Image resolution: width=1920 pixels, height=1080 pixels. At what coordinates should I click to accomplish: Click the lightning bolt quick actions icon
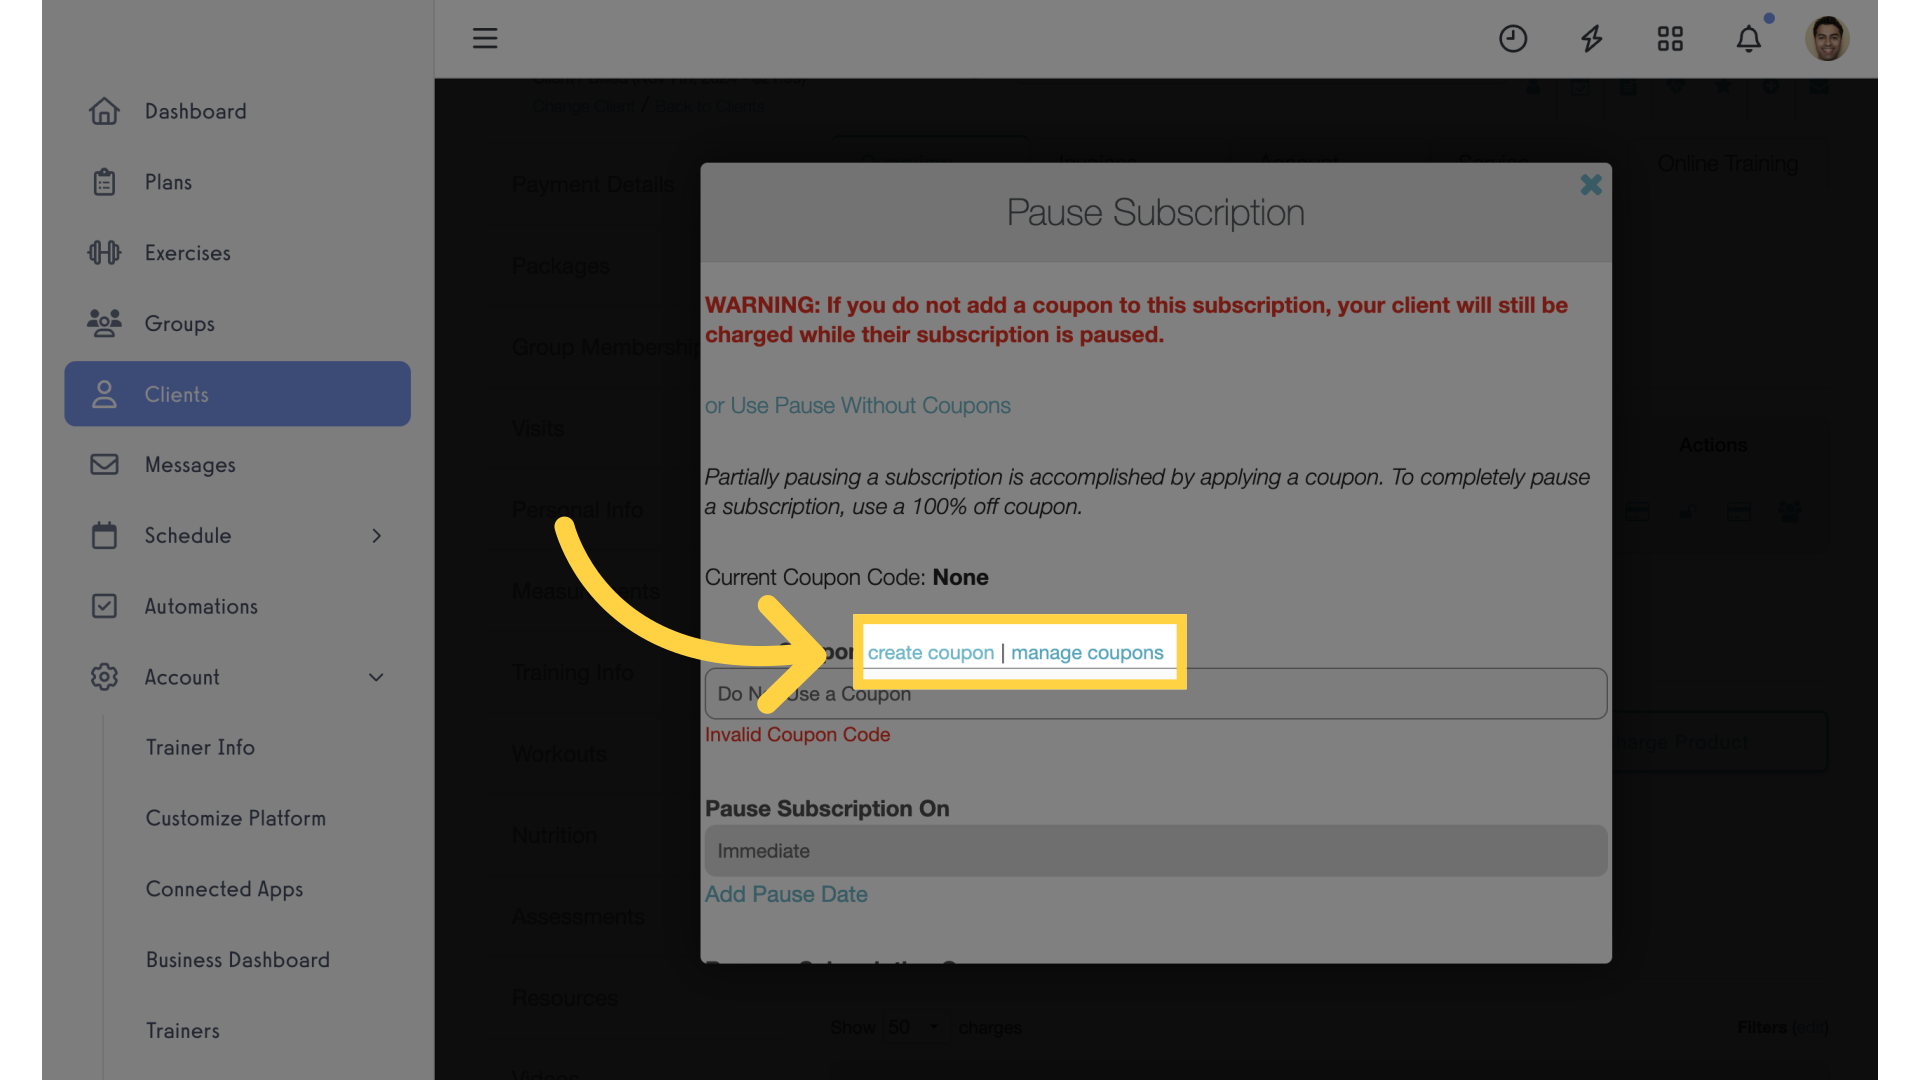pyautogui.click(x=1592, y=38)
